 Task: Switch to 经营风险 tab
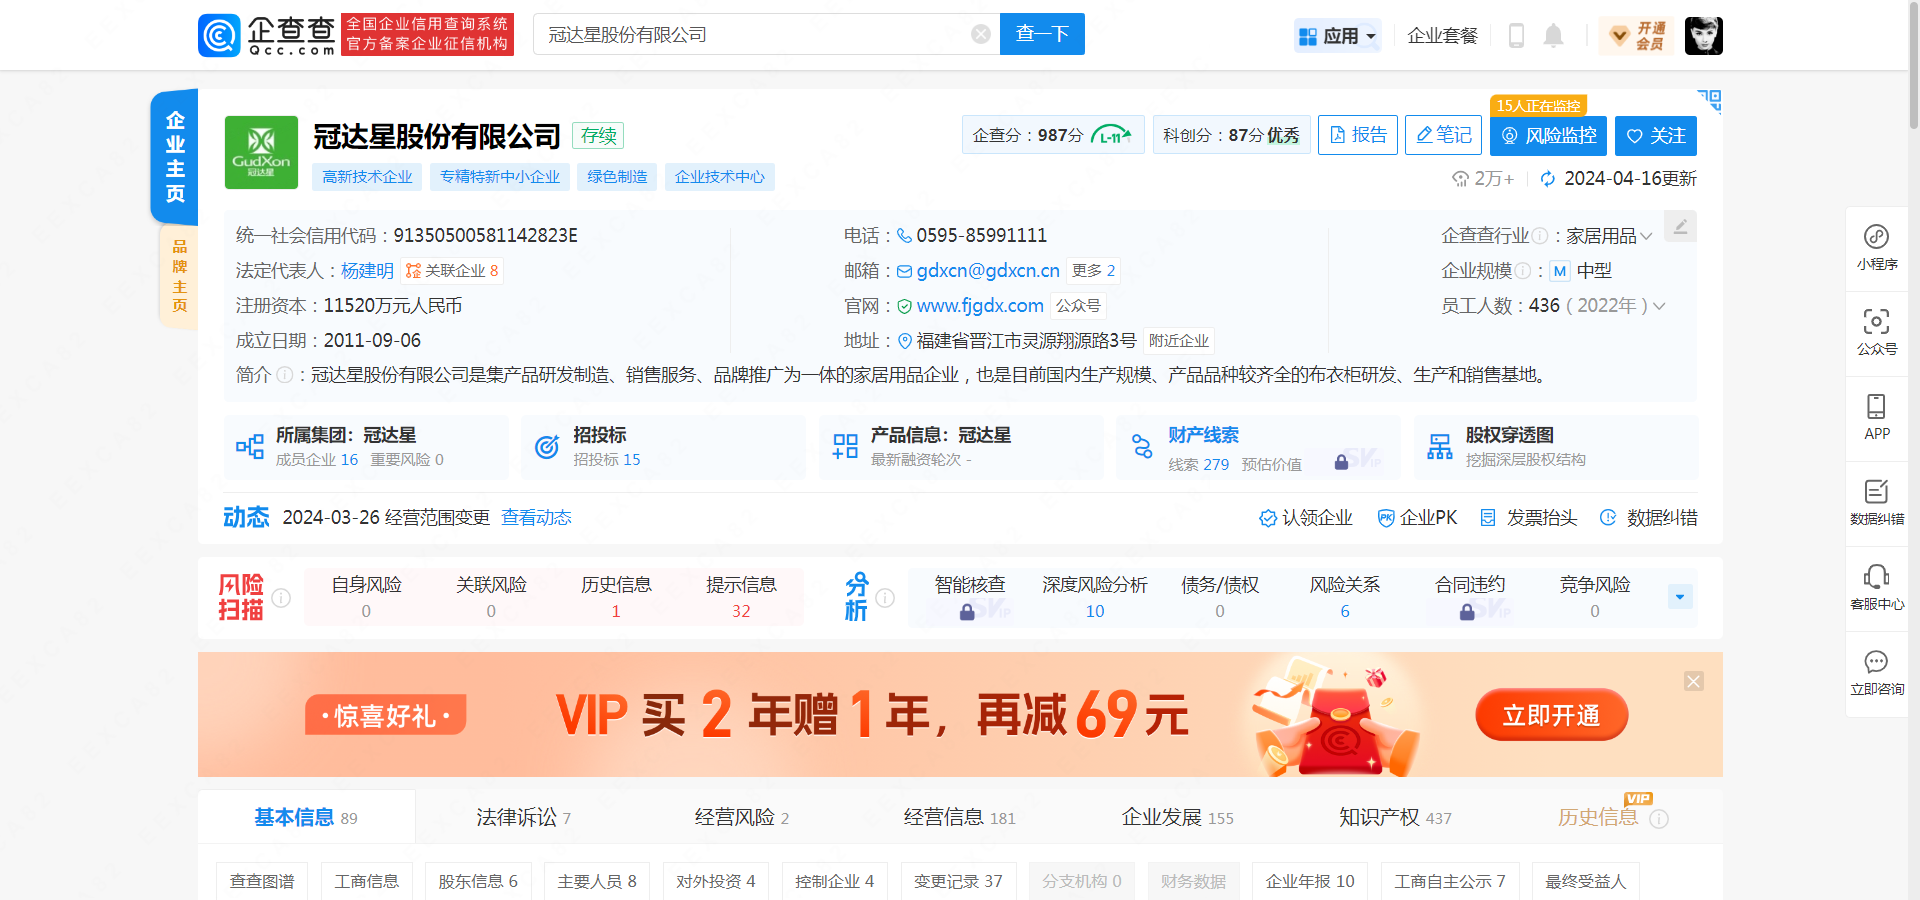pyautogui.click(x=741, y=817)
